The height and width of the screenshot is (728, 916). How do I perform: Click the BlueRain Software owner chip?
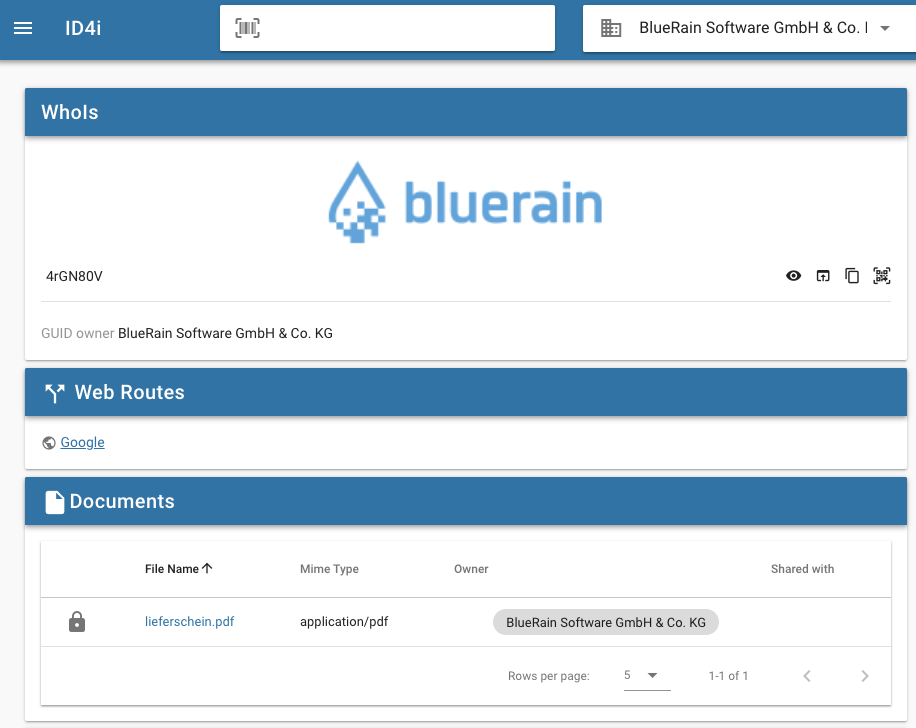[606, 622]
